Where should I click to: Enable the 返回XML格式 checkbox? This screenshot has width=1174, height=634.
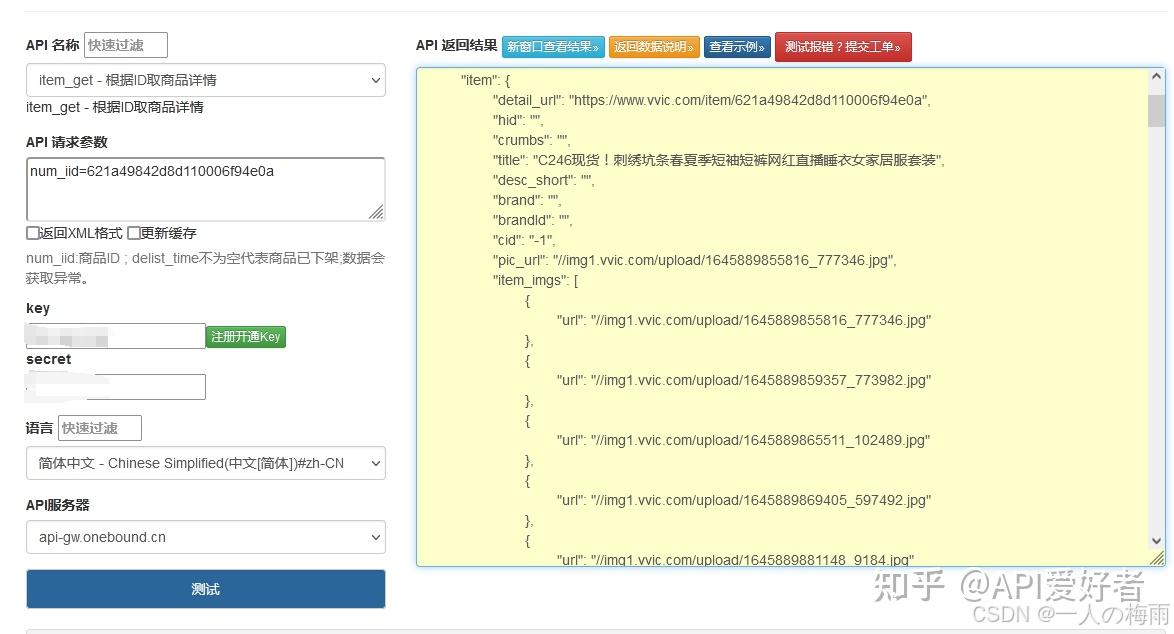(x=33, y=232)
